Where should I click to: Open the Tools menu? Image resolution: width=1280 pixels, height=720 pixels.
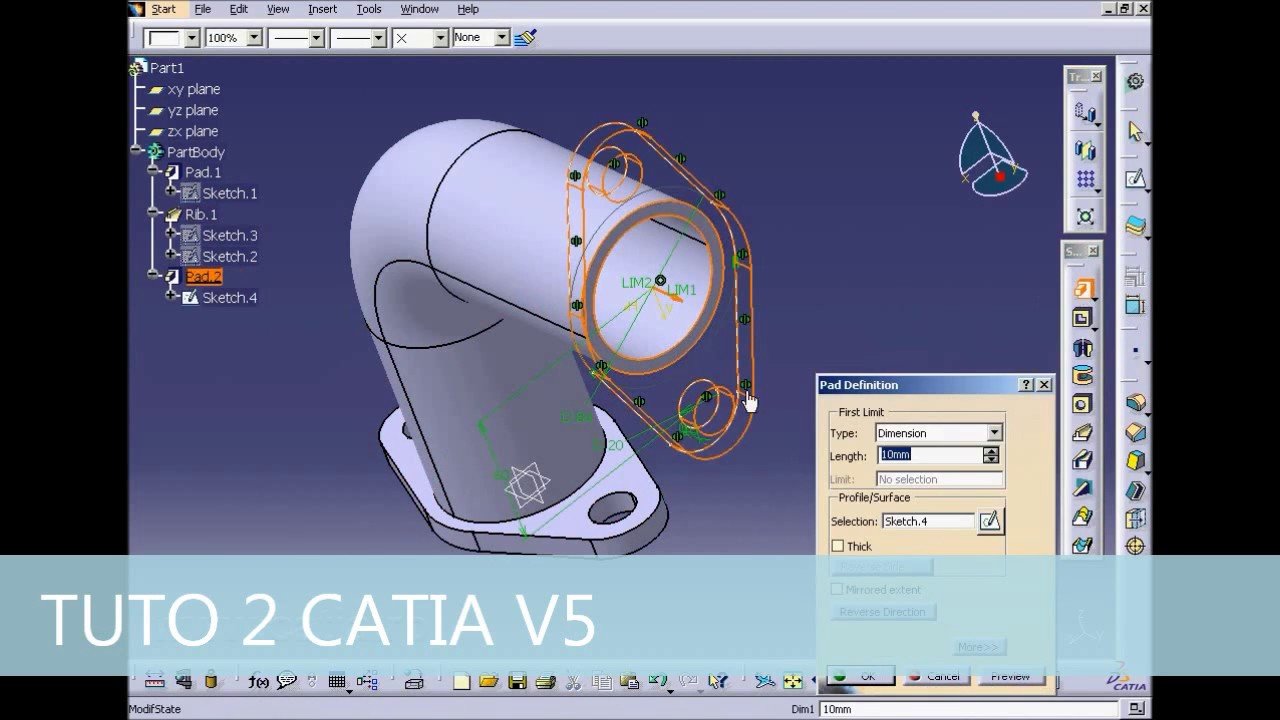[x=369, y=9]
